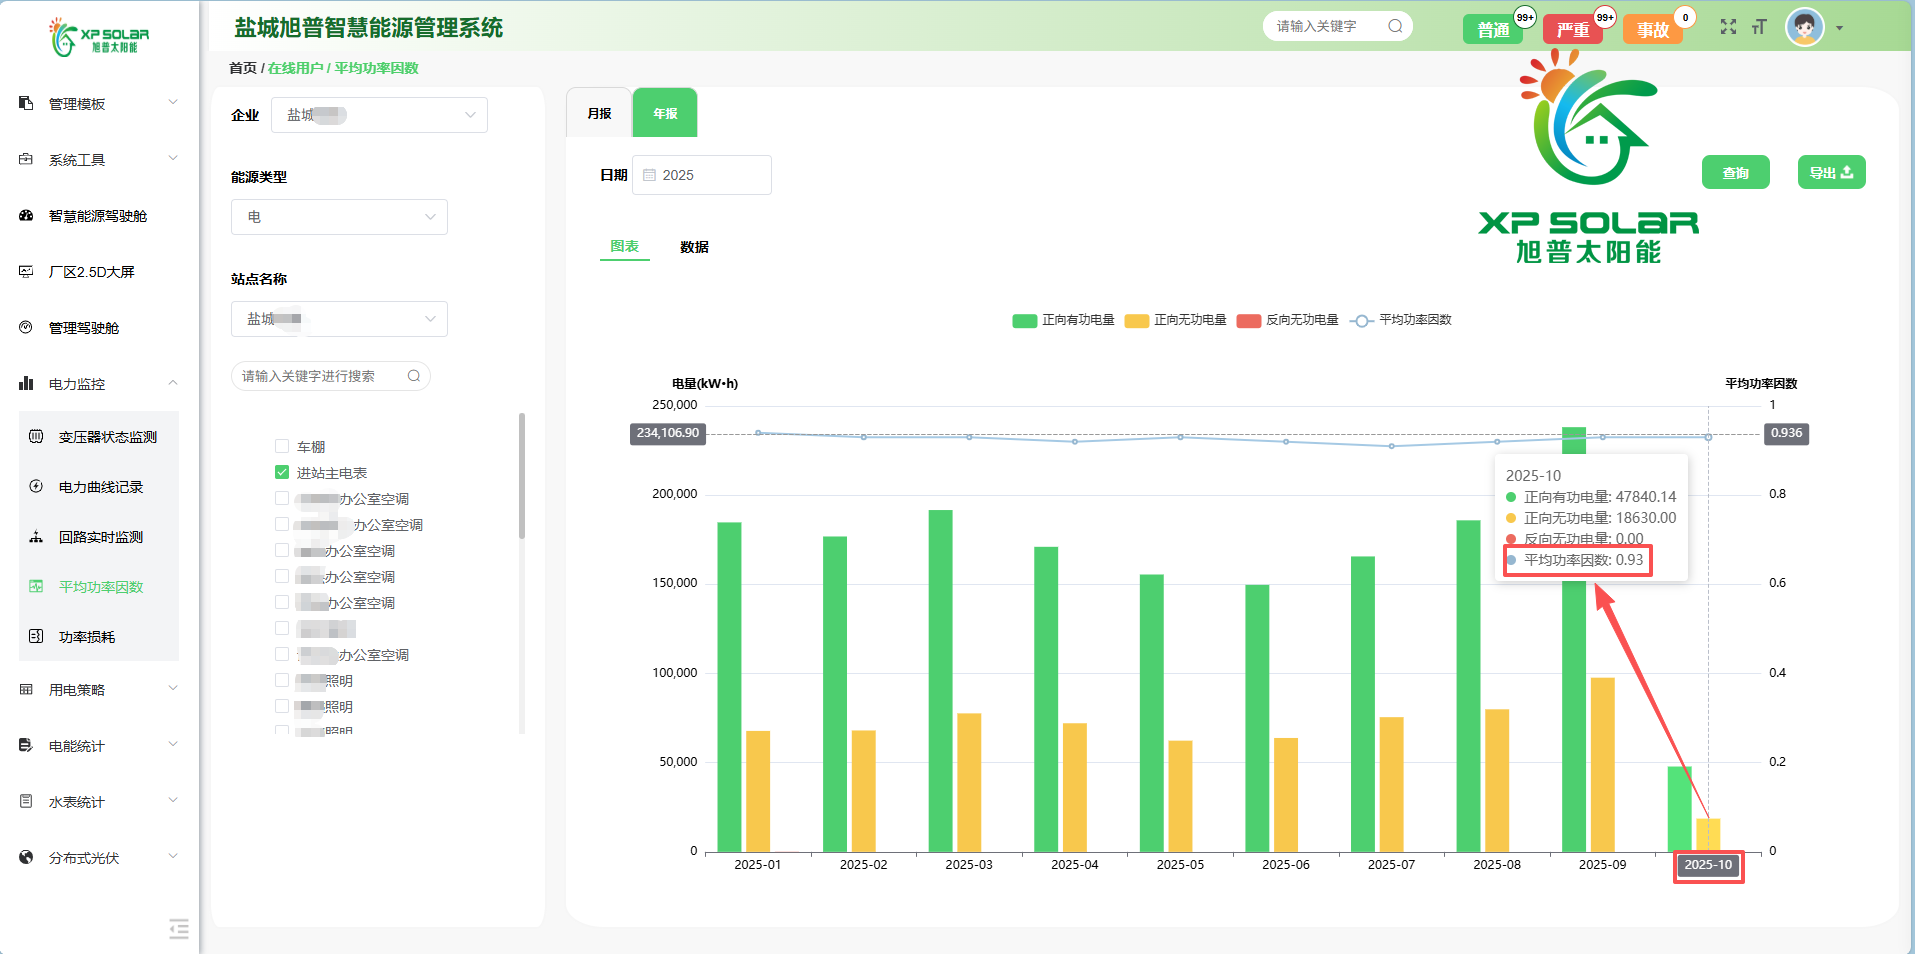Switch to the 数据 tab
The image size is (1915, 954).
pyautogui.click(x=694, y=247)
